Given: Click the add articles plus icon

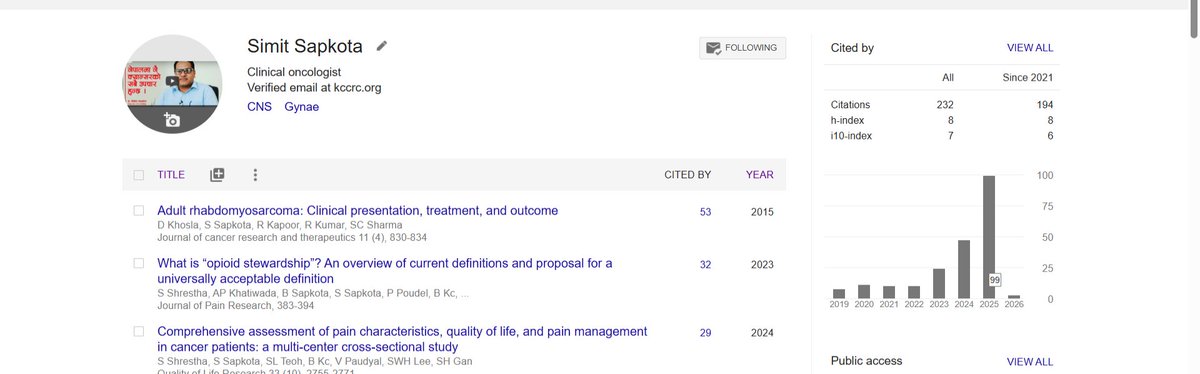Looking at the screenshot, I should (217, 174).
